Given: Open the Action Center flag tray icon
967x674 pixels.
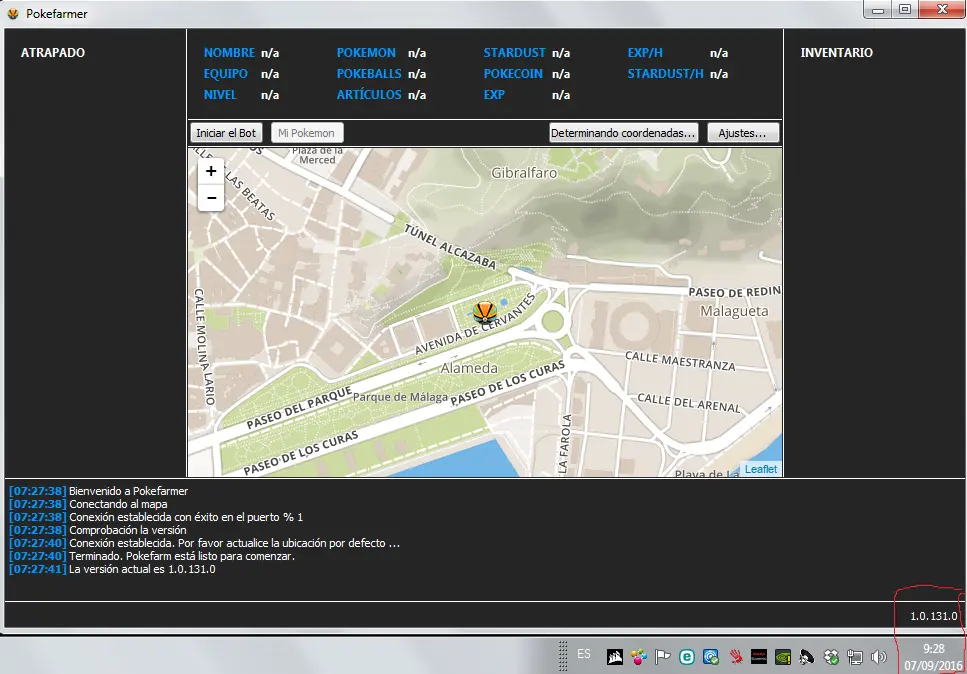Looking at the screenshot, I should 663,657.
